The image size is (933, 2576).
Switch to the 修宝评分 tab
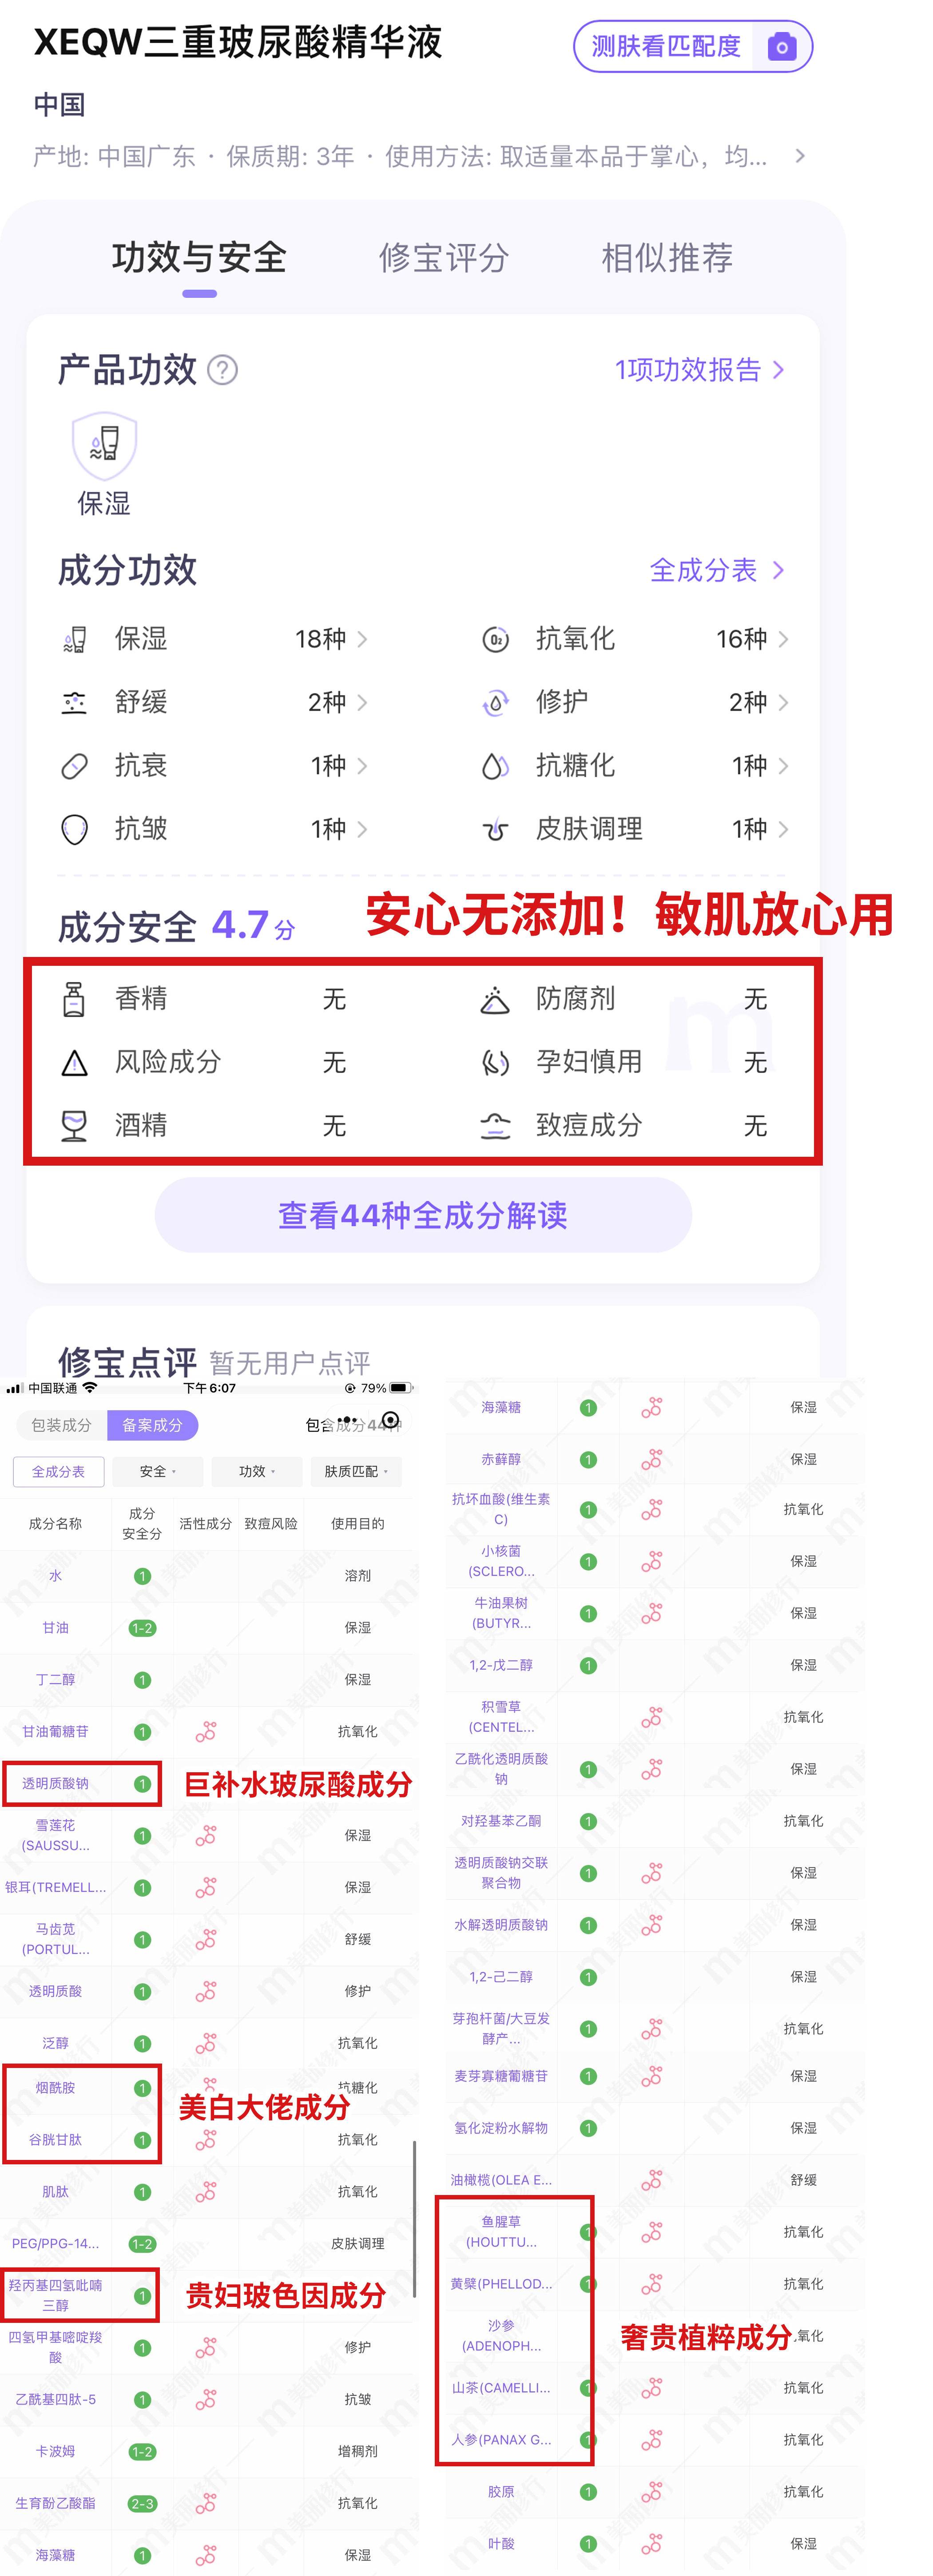click(x=443, y=258)
